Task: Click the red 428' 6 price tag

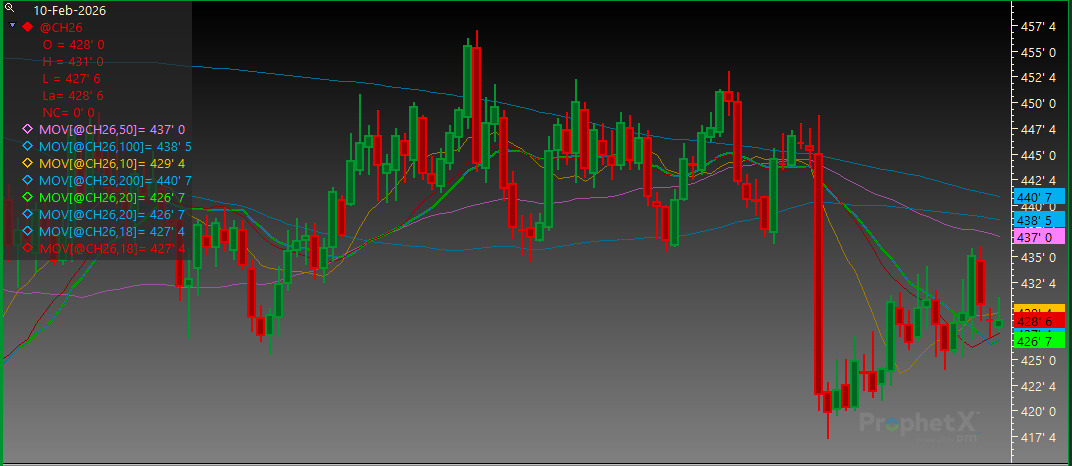Action: [1033, 320]
